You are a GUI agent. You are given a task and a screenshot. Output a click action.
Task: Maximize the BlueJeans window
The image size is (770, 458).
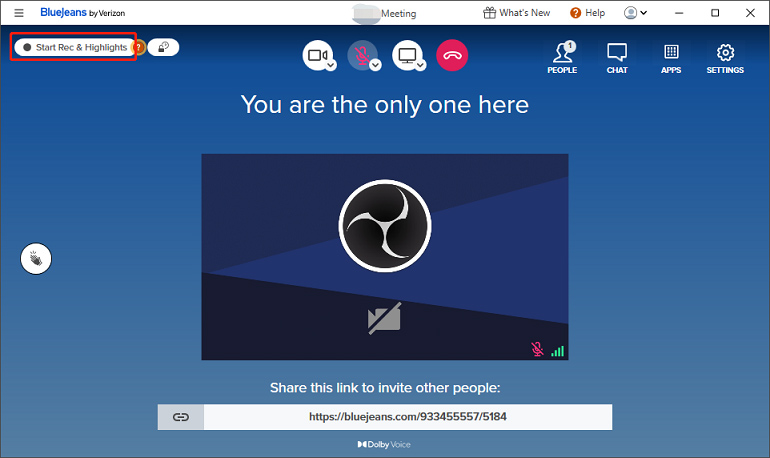715,13
